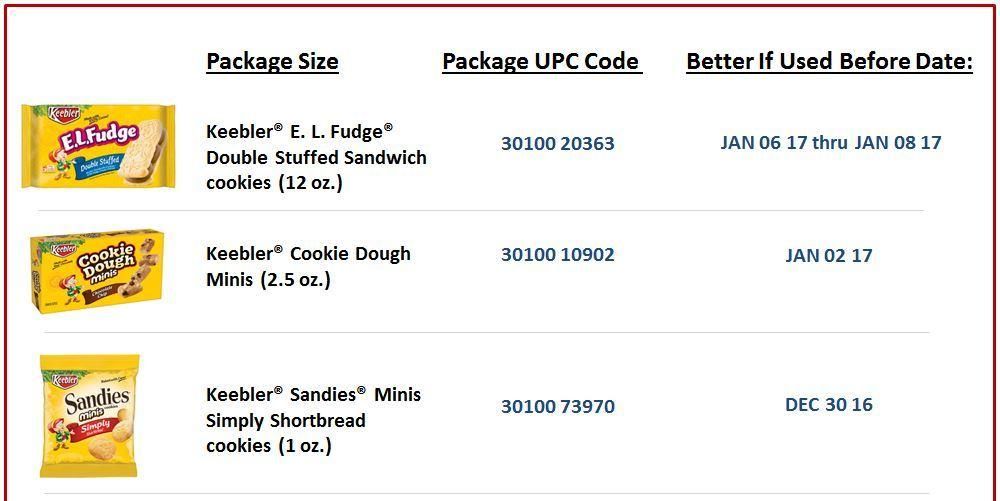Viewport: 1000px width, 501px height.
Task: Click the E. L. Fudge Double Stuffed description
Action: pos(316,157)
